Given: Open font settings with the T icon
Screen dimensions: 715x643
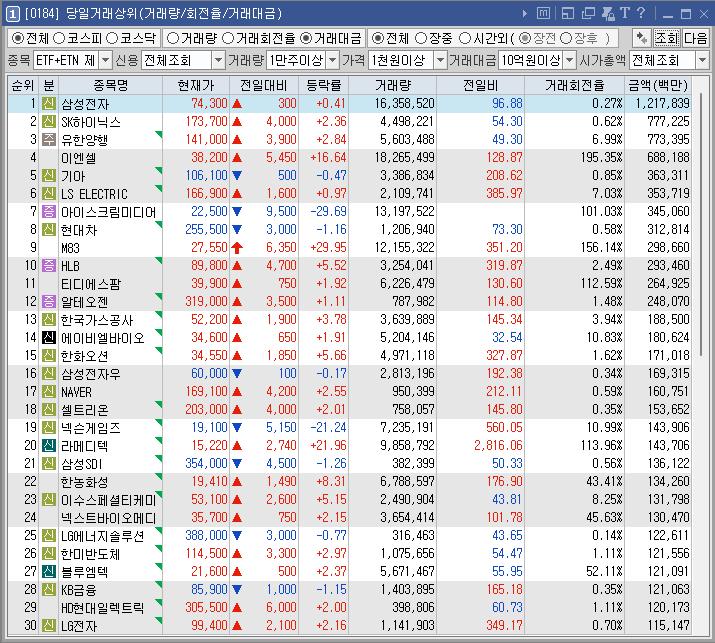Looking at the screenshot, I should point(625,13).
